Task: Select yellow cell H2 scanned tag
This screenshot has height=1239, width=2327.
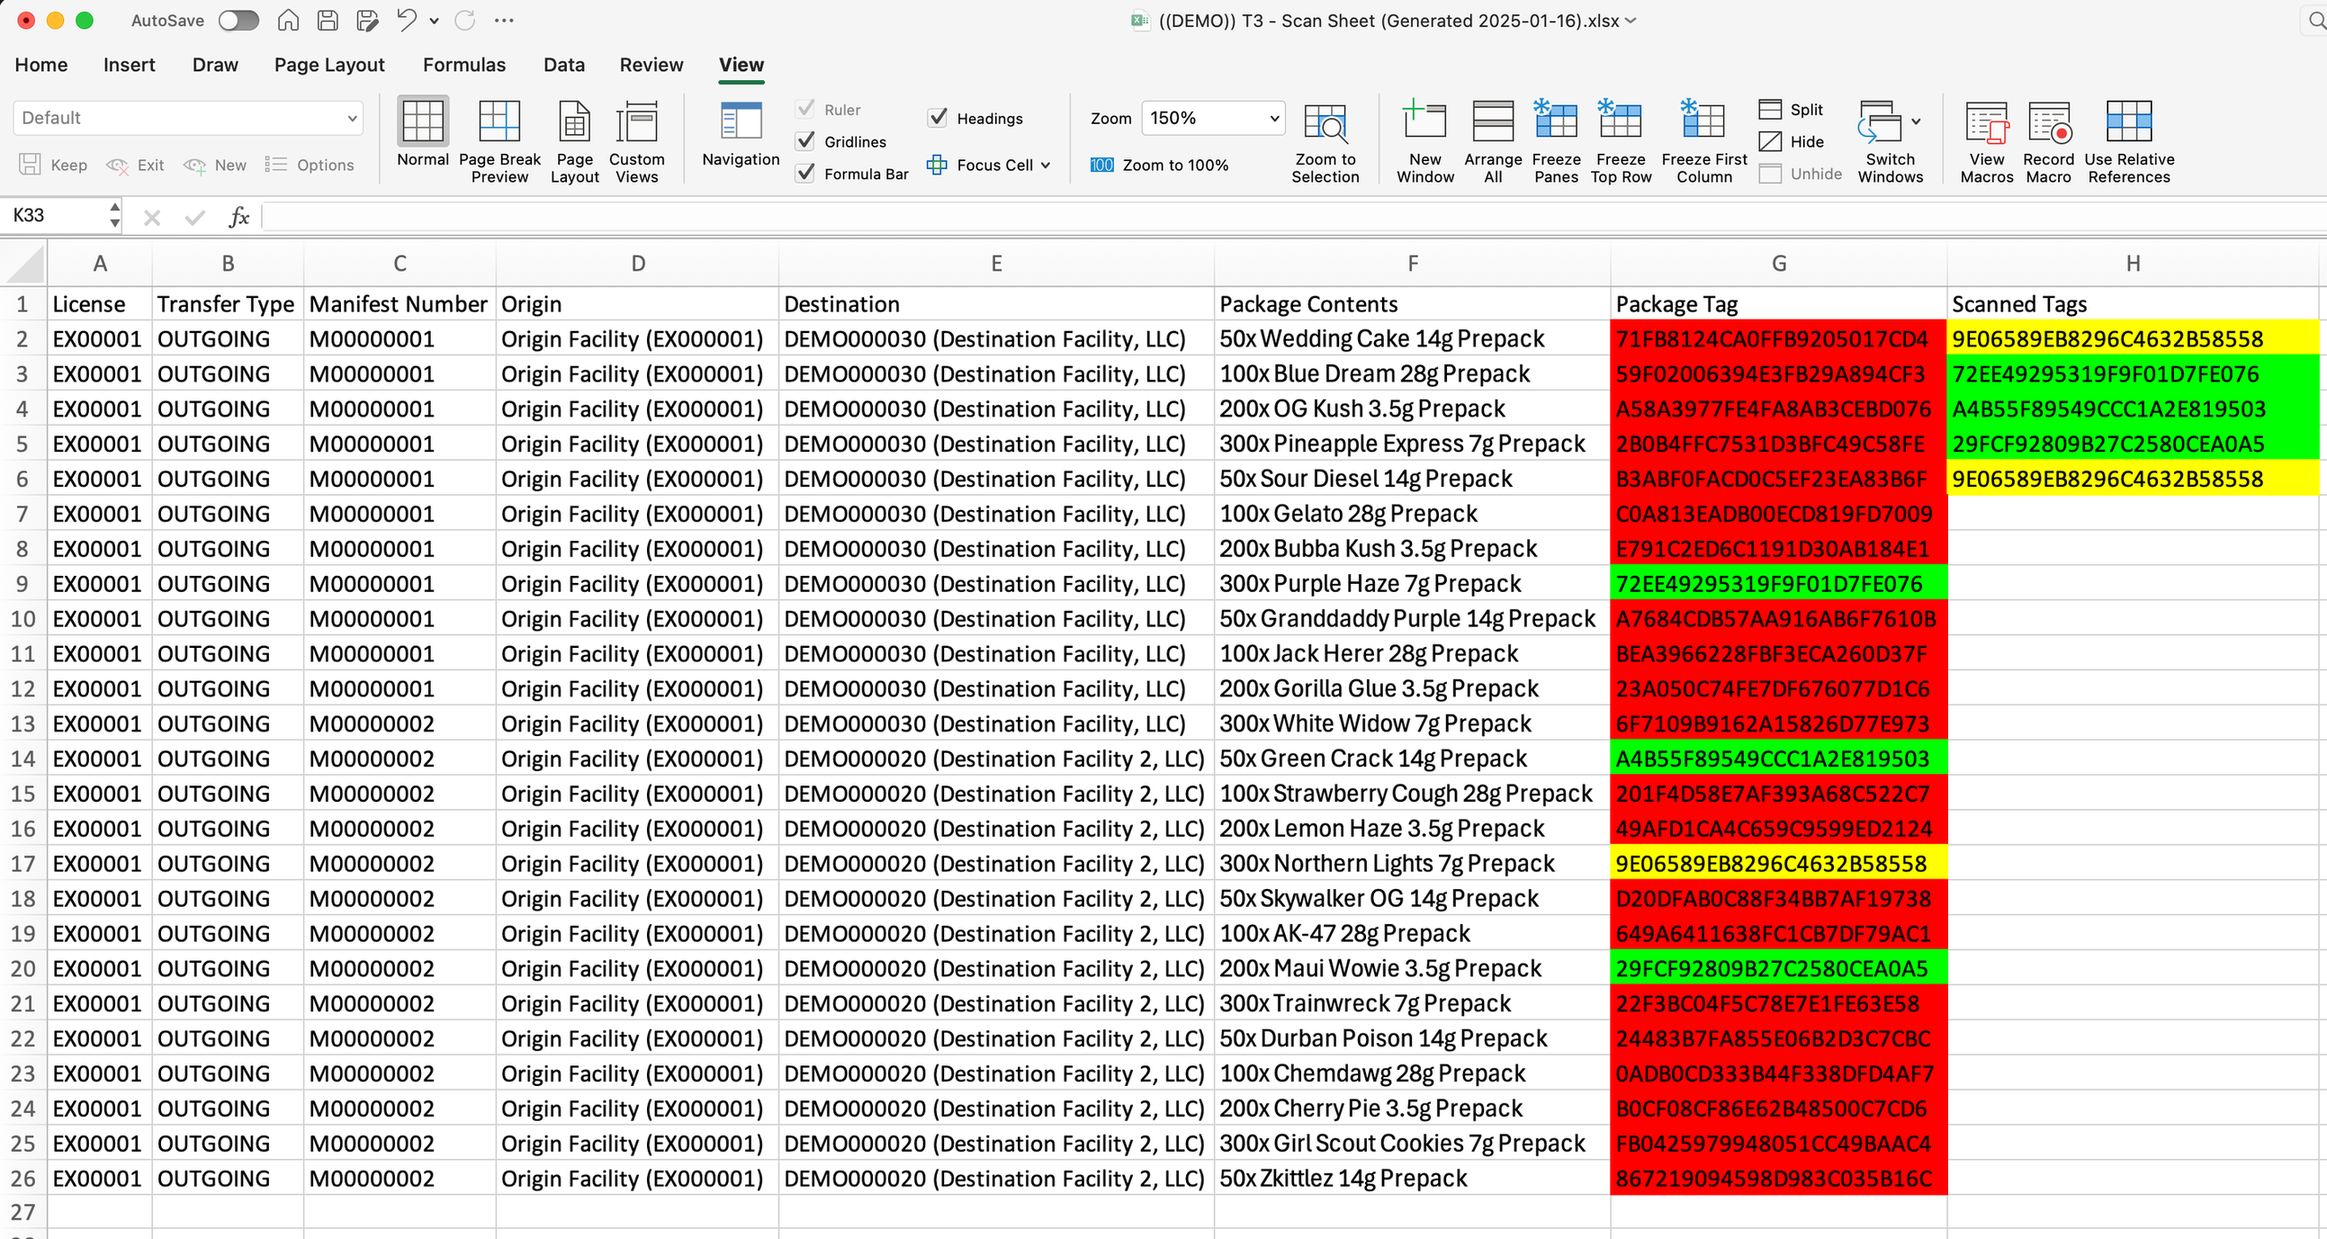Action: [2131, 339]
